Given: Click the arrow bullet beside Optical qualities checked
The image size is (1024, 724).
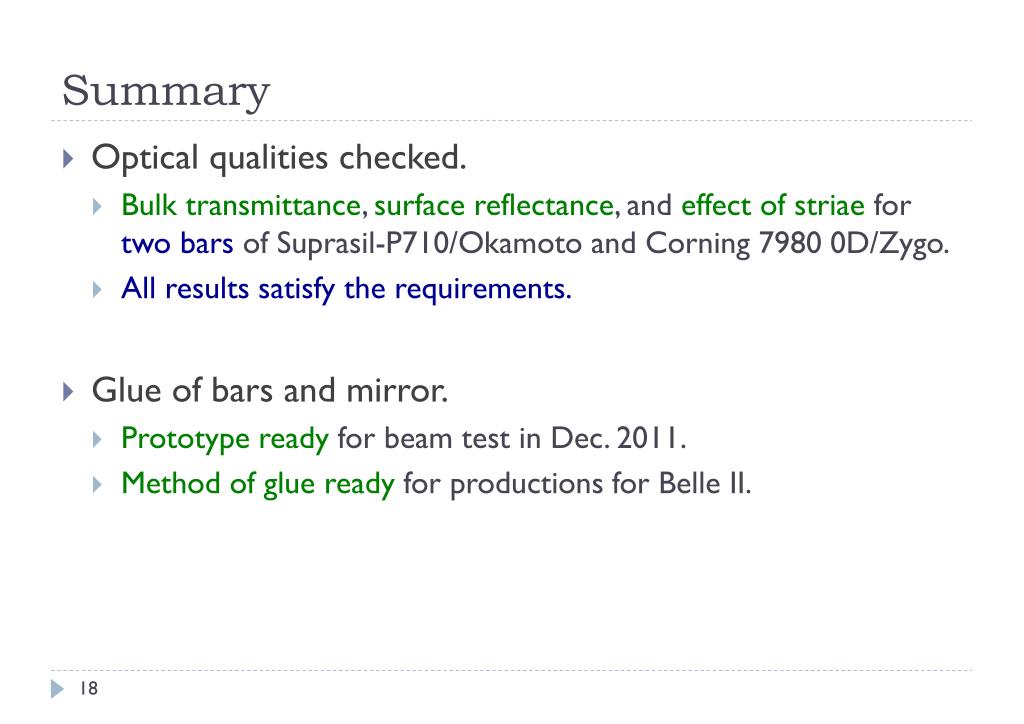Looking at the screenshot, I should (x=69, y=159).
